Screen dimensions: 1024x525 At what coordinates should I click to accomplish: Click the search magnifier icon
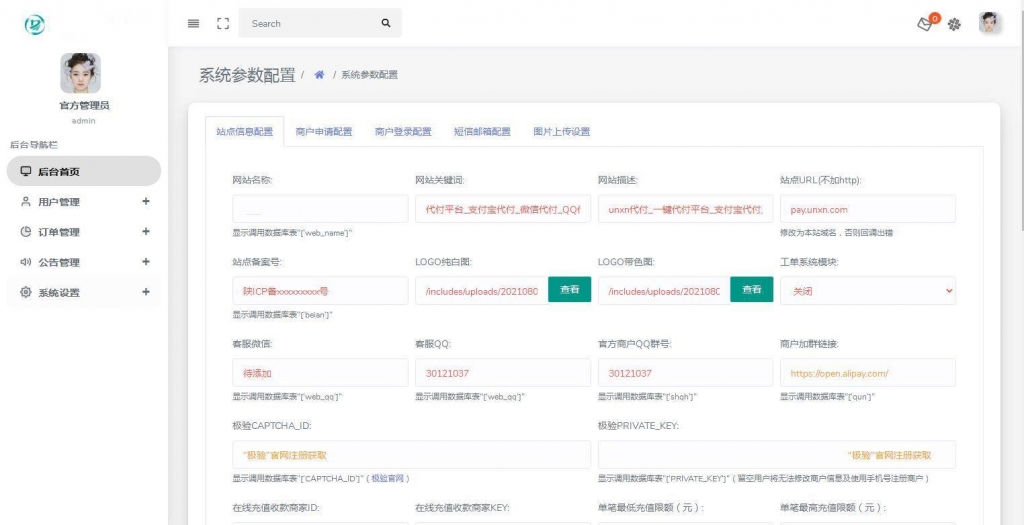[x=386, y=23]
